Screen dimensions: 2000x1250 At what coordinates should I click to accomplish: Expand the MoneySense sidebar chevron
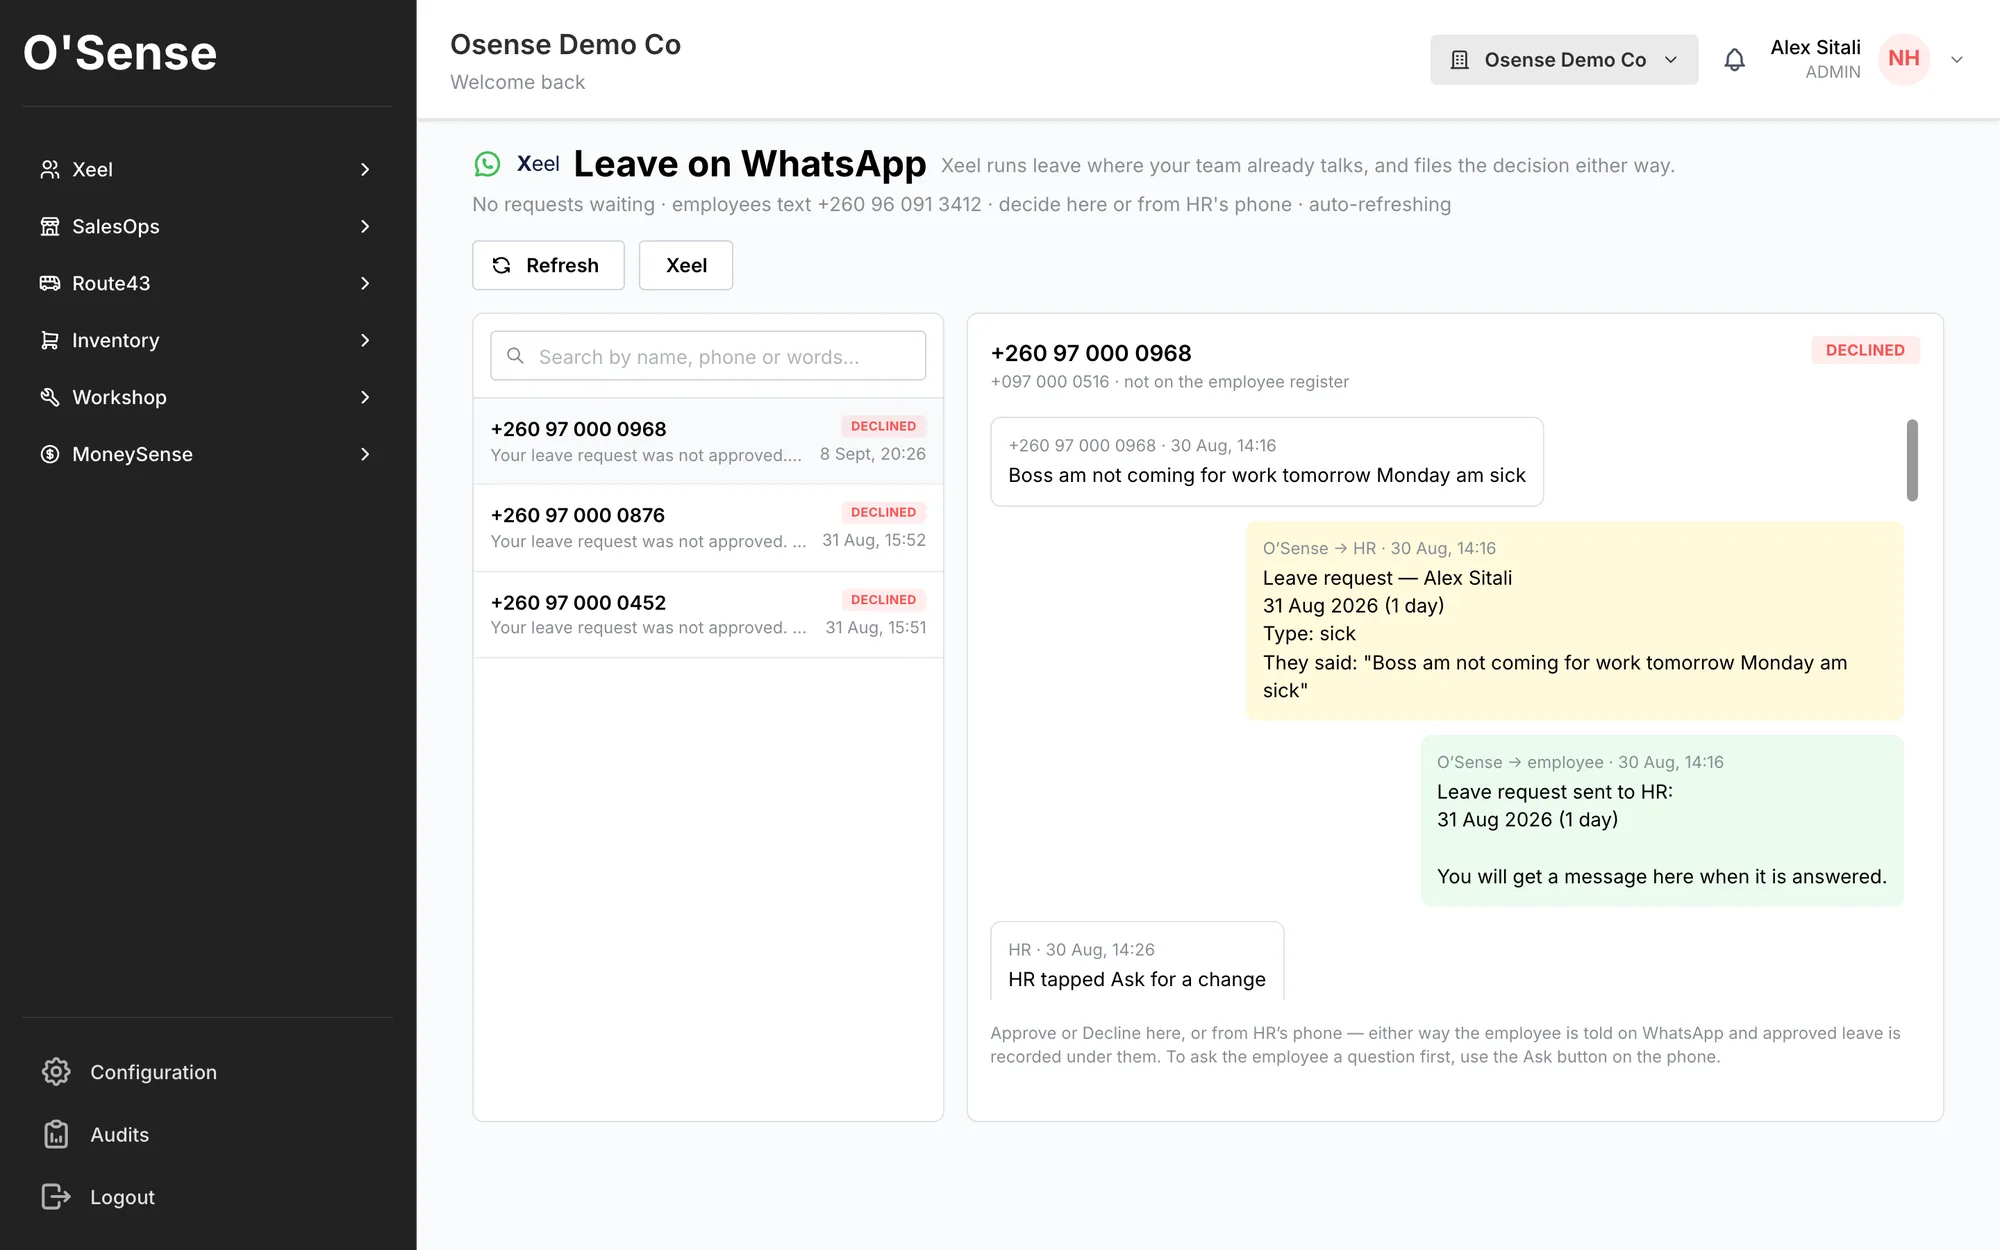tap(365, 455)
